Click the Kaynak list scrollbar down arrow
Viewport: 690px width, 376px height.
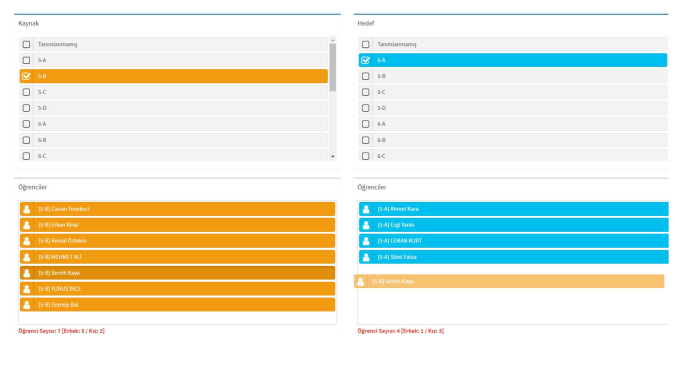[x=333, y=156]
